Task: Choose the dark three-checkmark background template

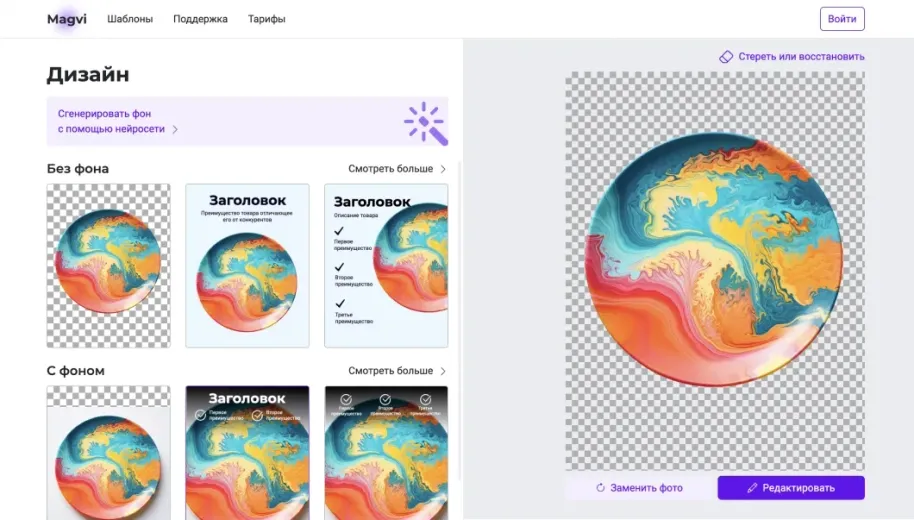Action: pos(386,452)
